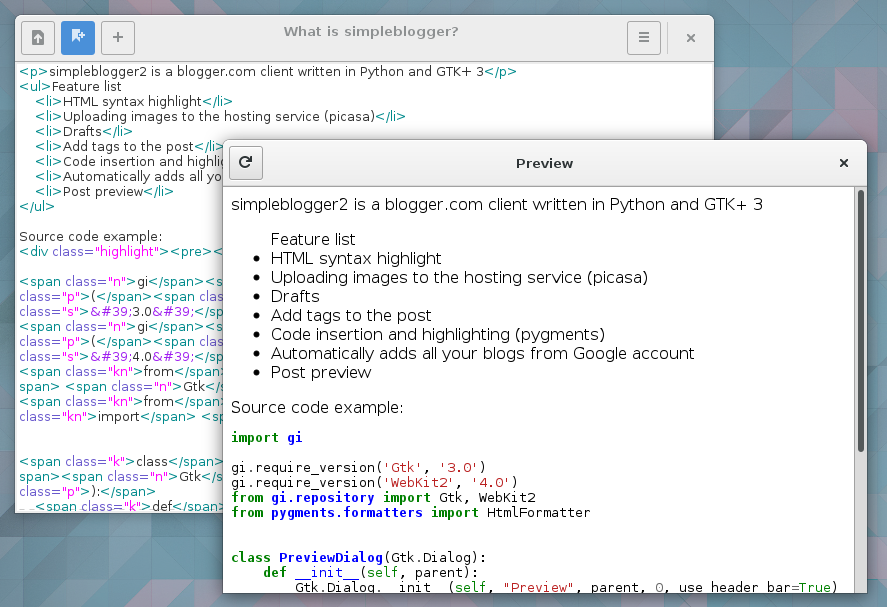Viewport: 887px width, 607px height.
Task: Click the require_version 'WebKit2' code line
Action: [x=374, y=483]
